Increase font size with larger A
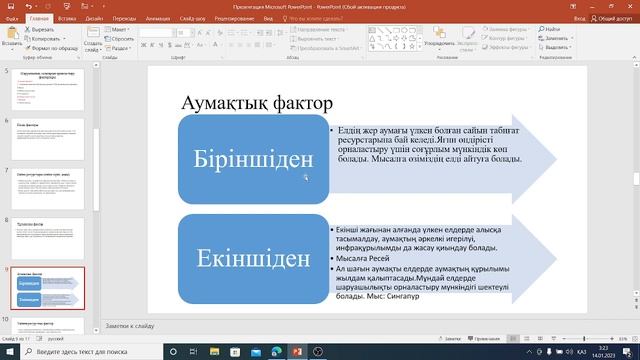The height and width of the screenshot is (360, 640). coord(200,33)
